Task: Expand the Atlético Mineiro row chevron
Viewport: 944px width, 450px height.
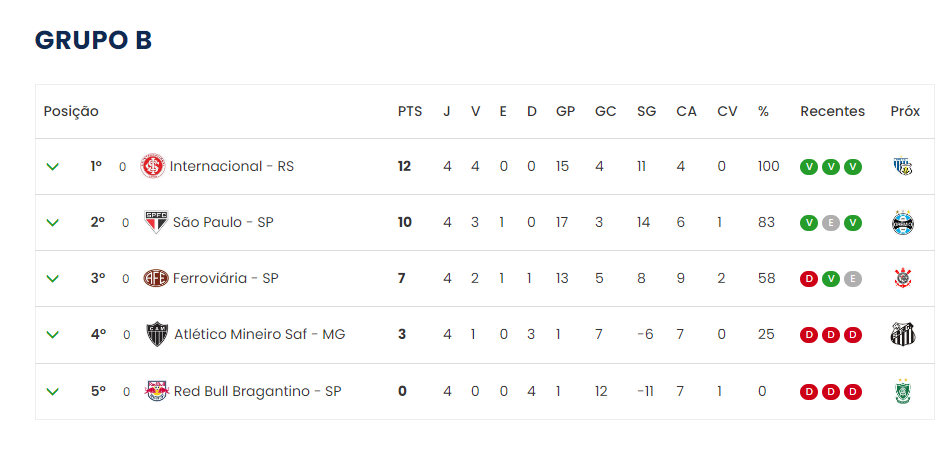Action: point(53,335)
